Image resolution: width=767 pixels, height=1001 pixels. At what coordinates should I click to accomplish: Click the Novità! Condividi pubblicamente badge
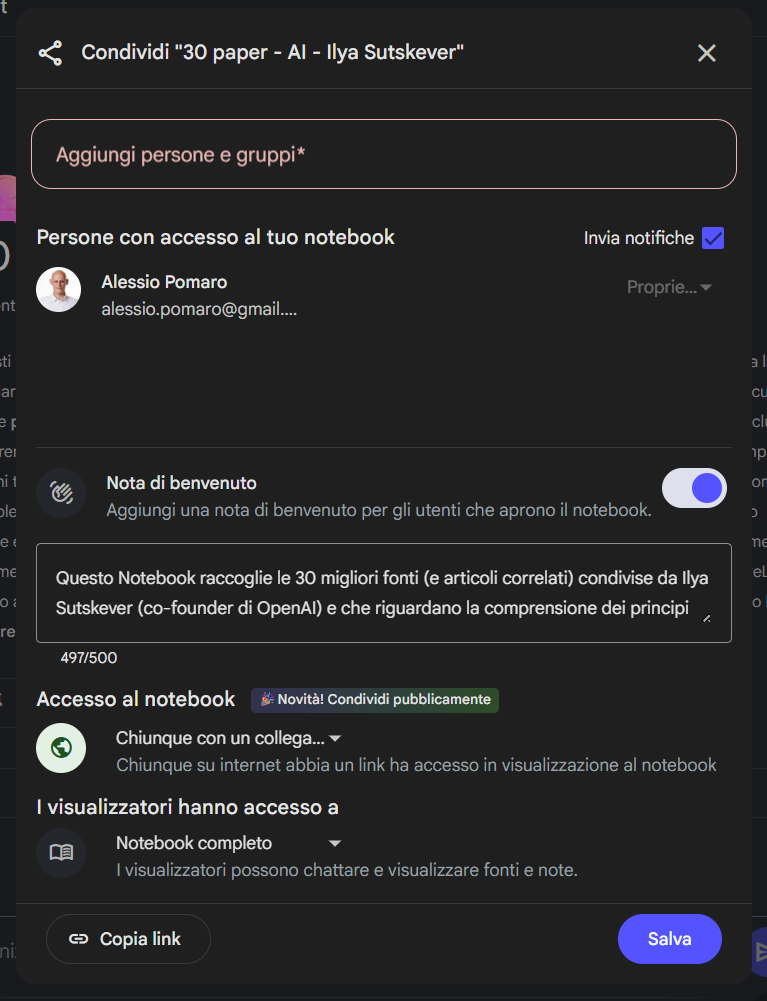click(x=375, y=700)
